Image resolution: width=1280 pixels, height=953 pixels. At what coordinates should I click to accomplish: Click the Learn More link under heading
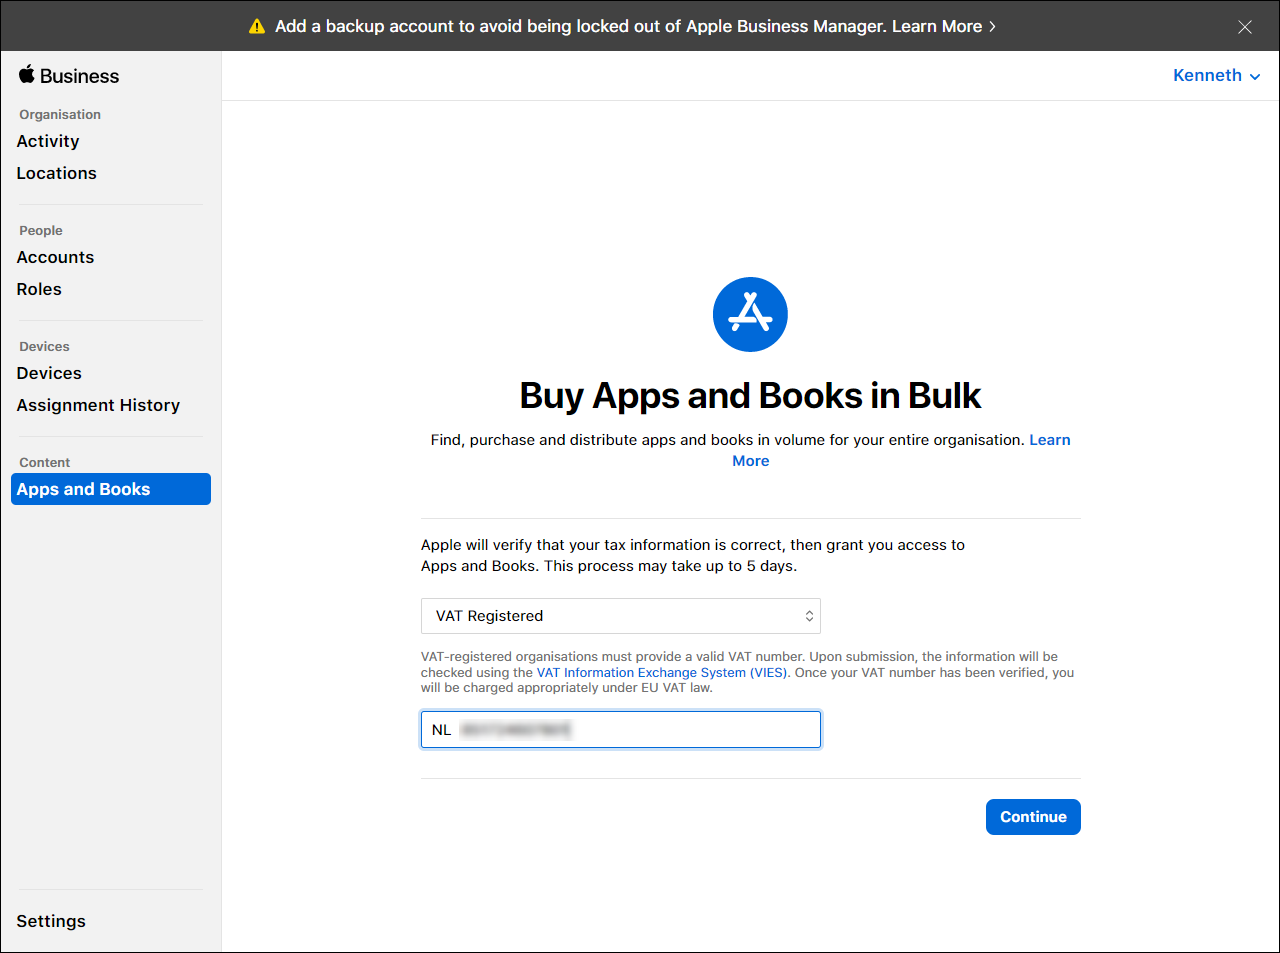pos(1049,440)
